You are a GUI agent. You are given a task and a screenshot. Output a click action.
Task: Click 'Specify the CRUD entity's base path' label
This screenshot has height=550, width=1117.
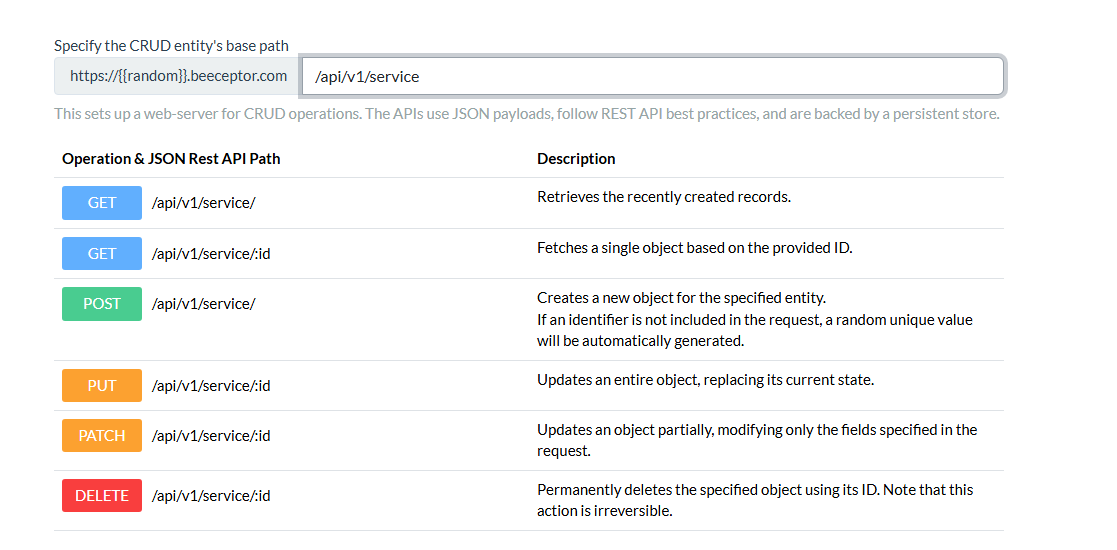[x=172, y=46]
